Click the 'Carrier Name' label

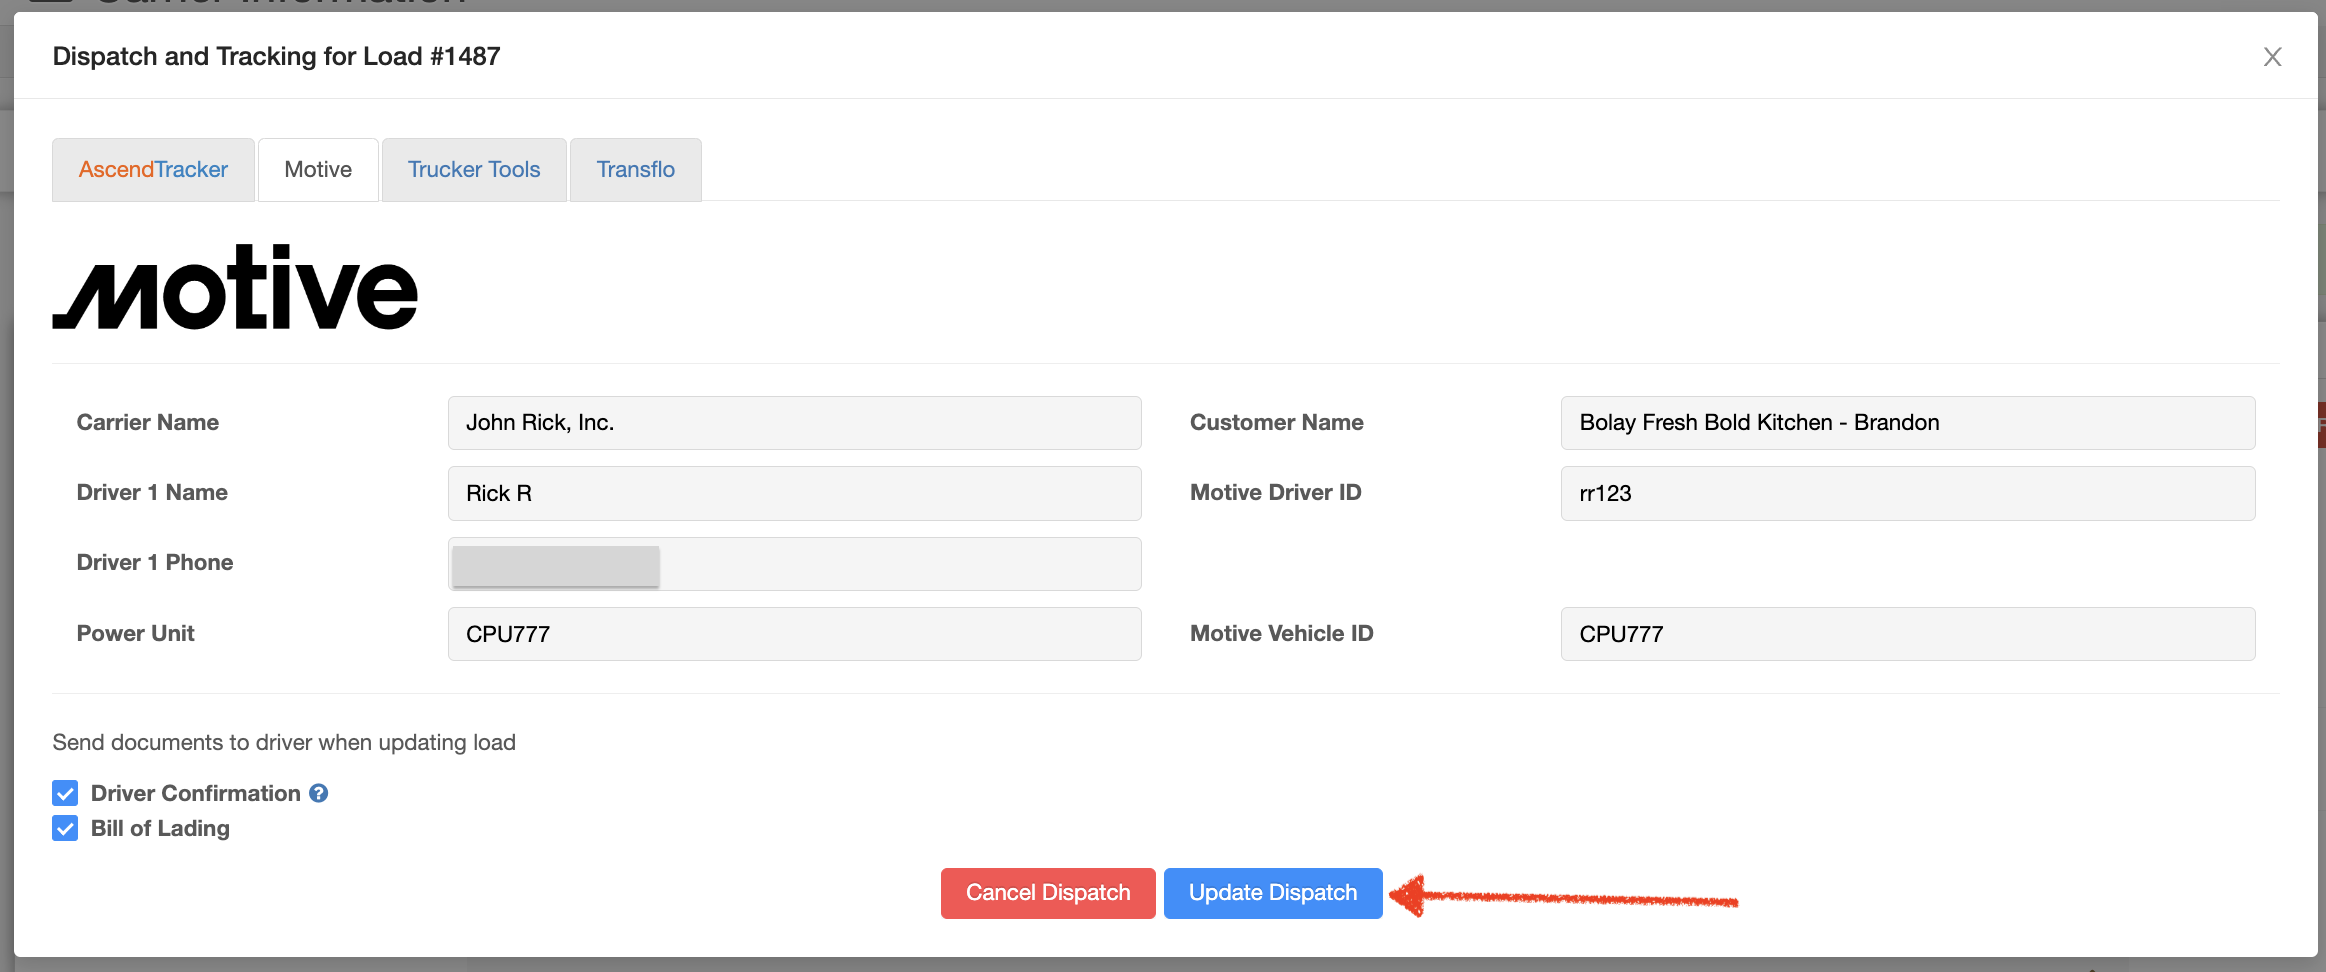[x=148, y=423]
